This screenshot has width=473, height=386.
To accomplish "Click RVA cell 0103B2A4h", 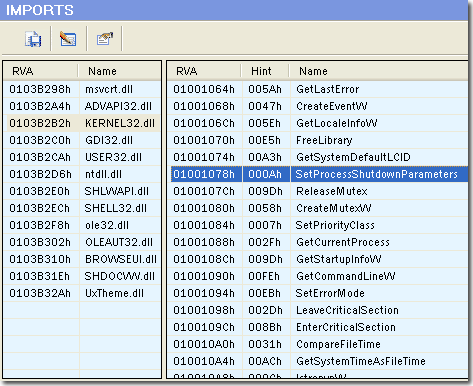I will [40, 106].
